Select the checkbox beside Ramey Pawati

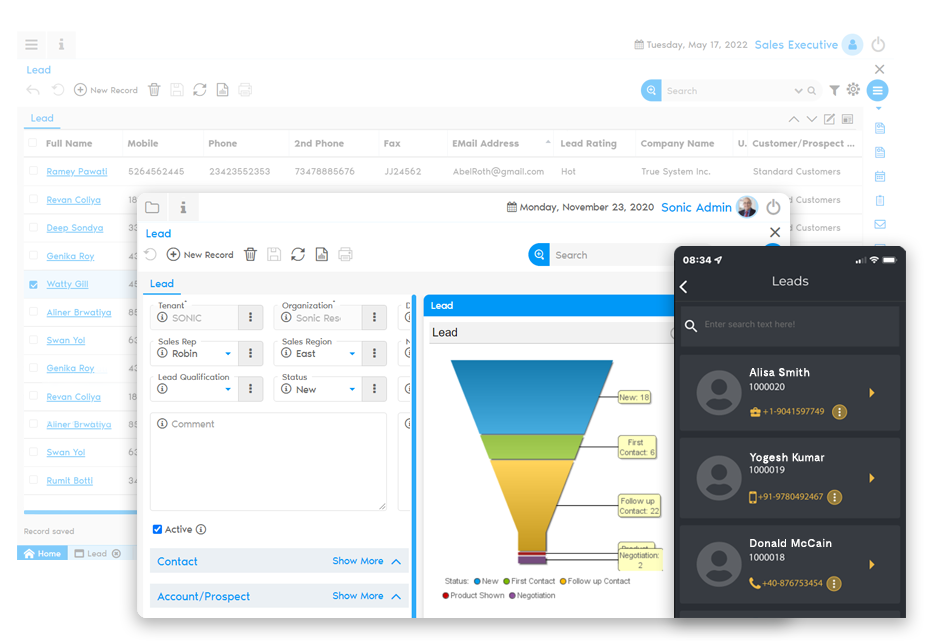click(x=33, y=171)
